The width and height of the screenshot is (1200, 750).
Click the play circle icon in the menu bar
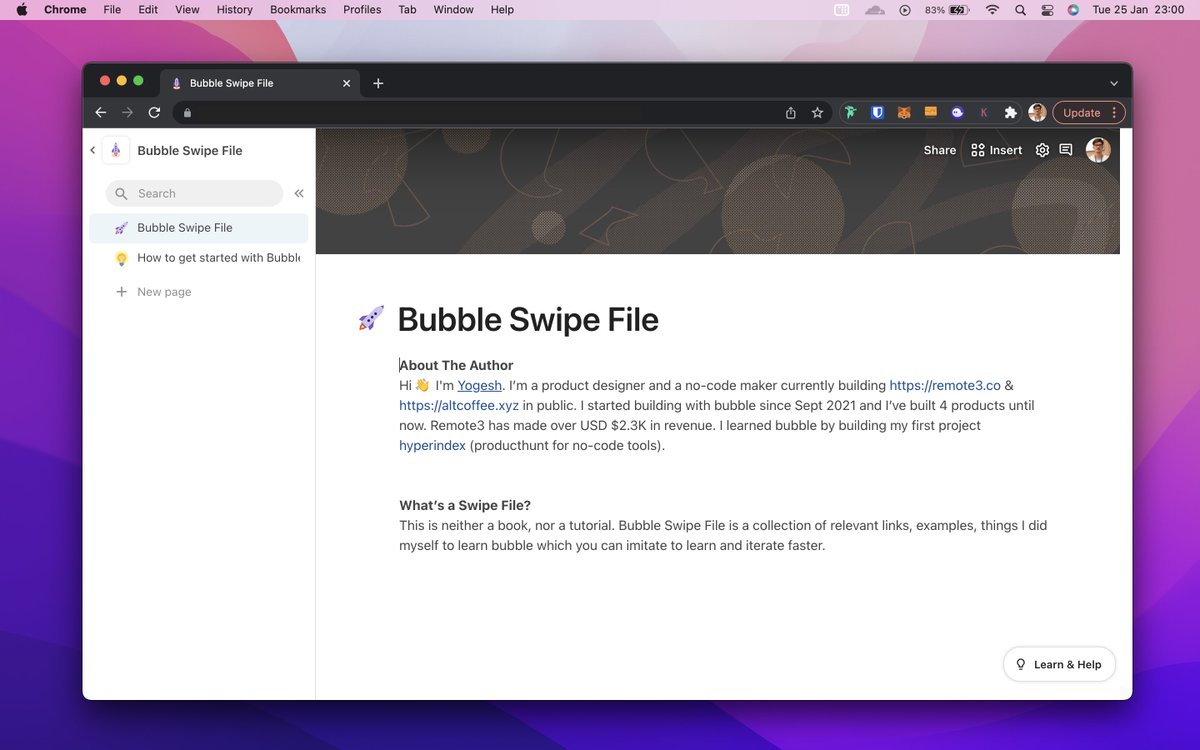pos(905,10)
